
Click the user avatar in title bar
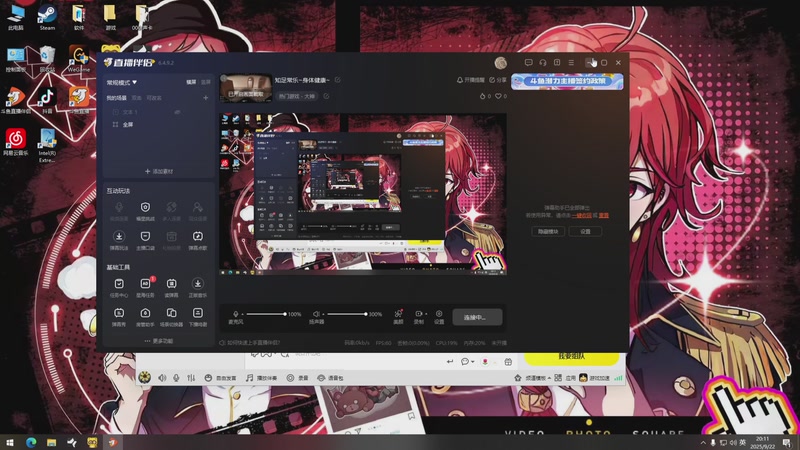pos(501,63)
